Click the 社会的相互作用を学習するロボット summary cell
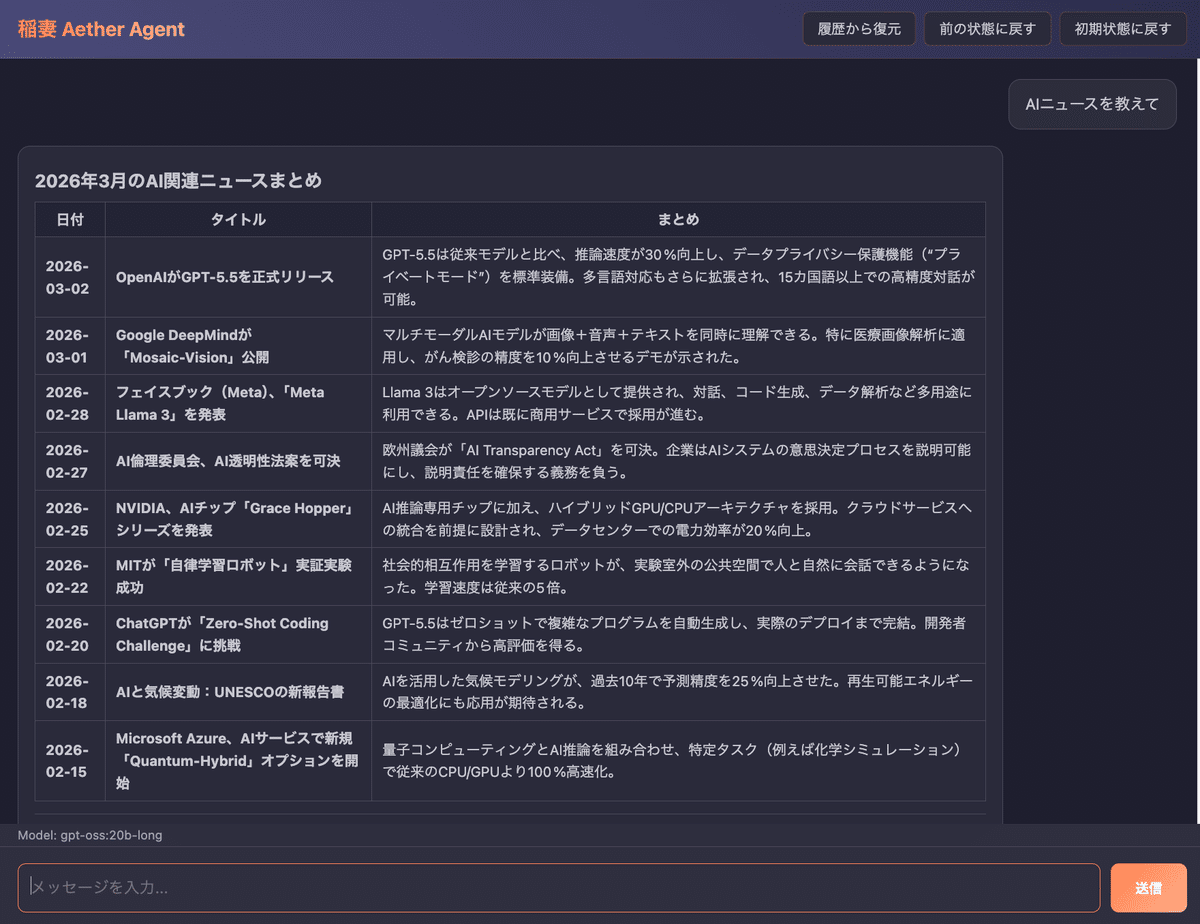This screenshot has height=924, width=1200. (x=678, y=577)
